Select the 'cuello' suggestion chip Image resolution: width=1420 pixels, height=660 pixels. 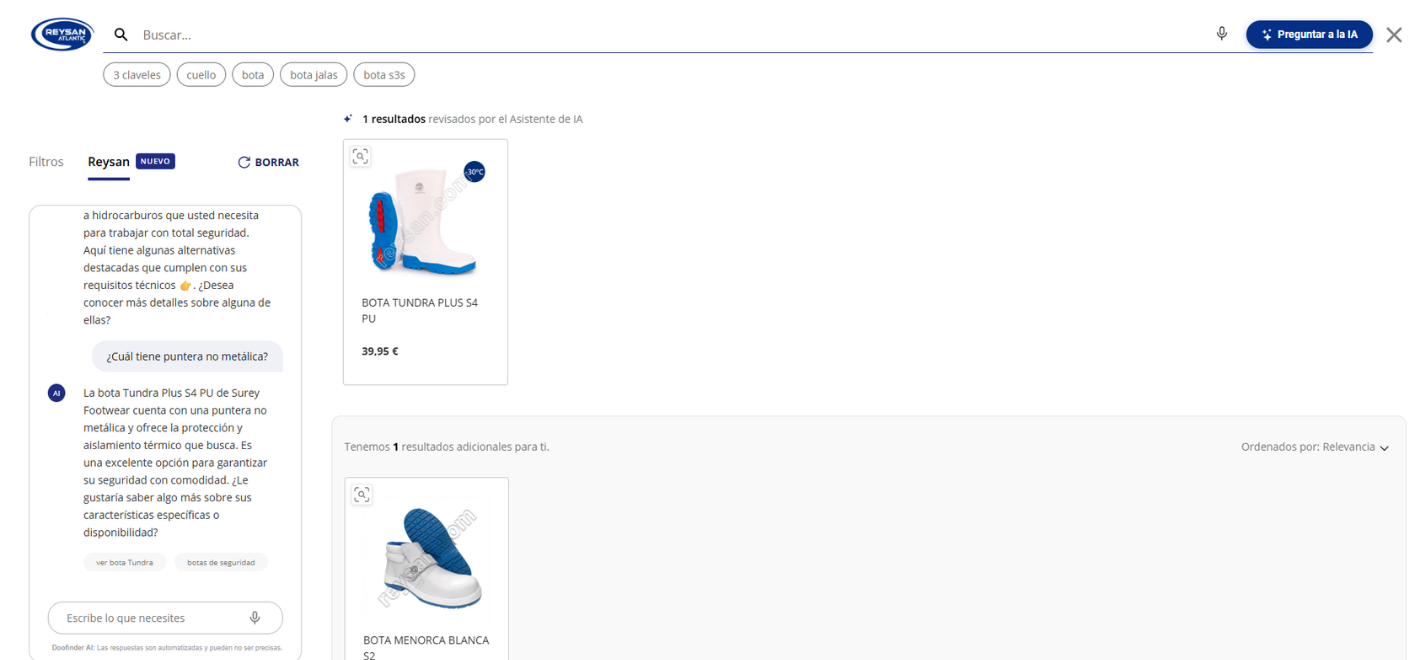pos(201,75)
